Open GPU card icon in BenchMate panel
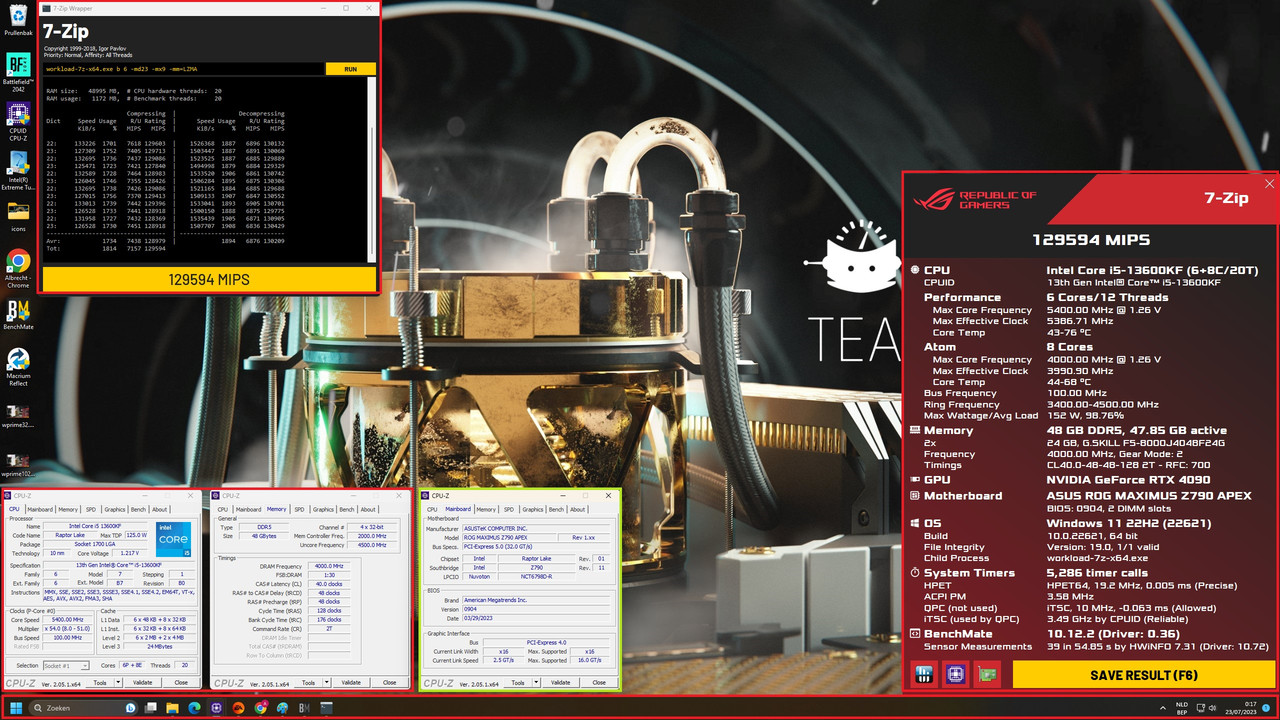This screenshot has height=720, width=1280. 988,675
